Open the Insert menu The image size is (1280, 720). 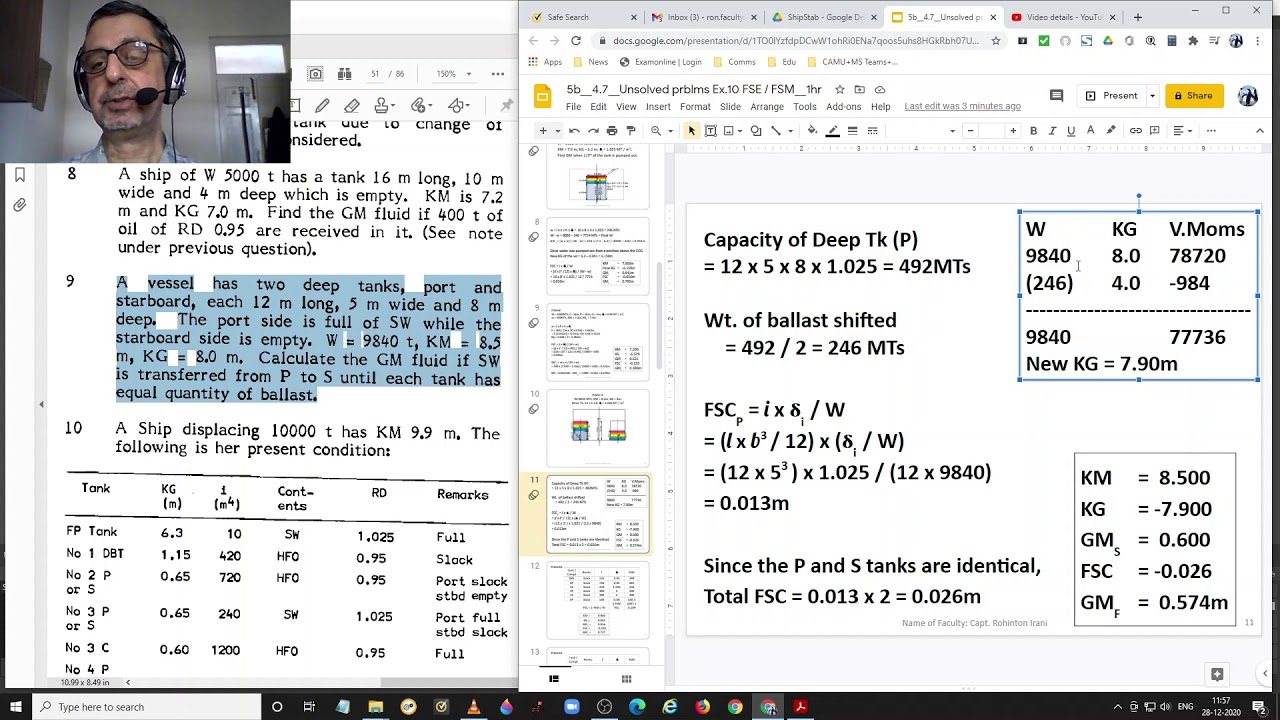coord(658,107)
